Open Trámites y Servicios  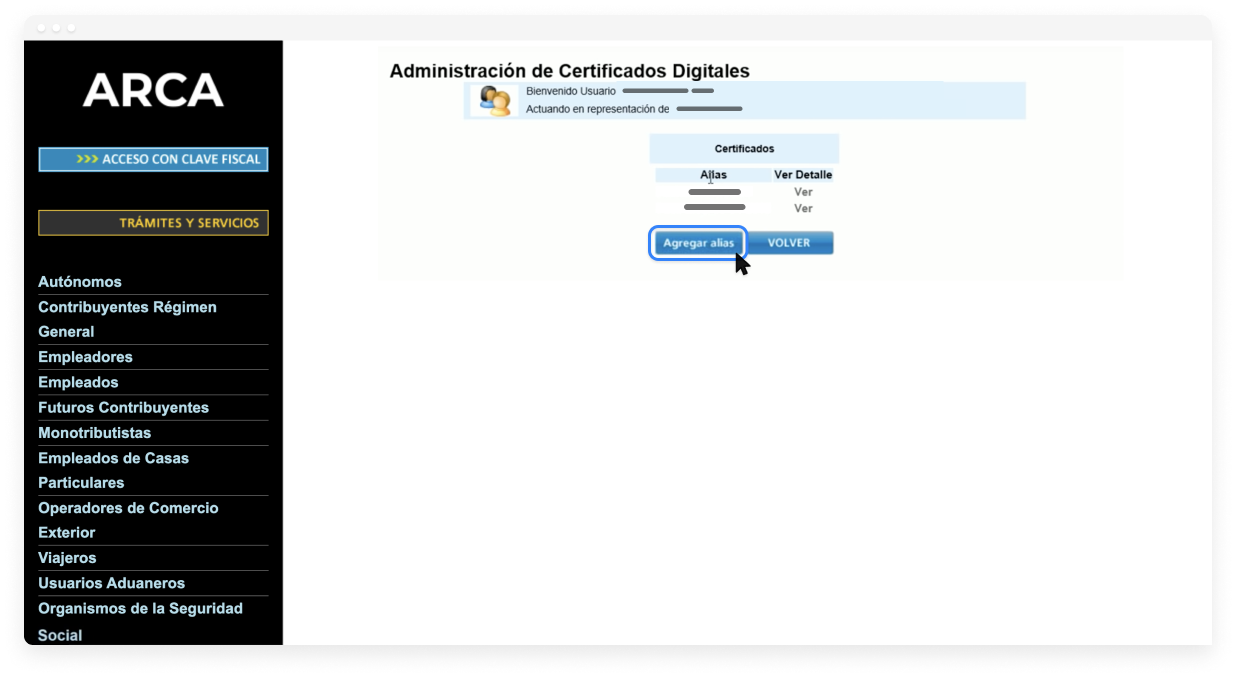[x=153, y=223]
